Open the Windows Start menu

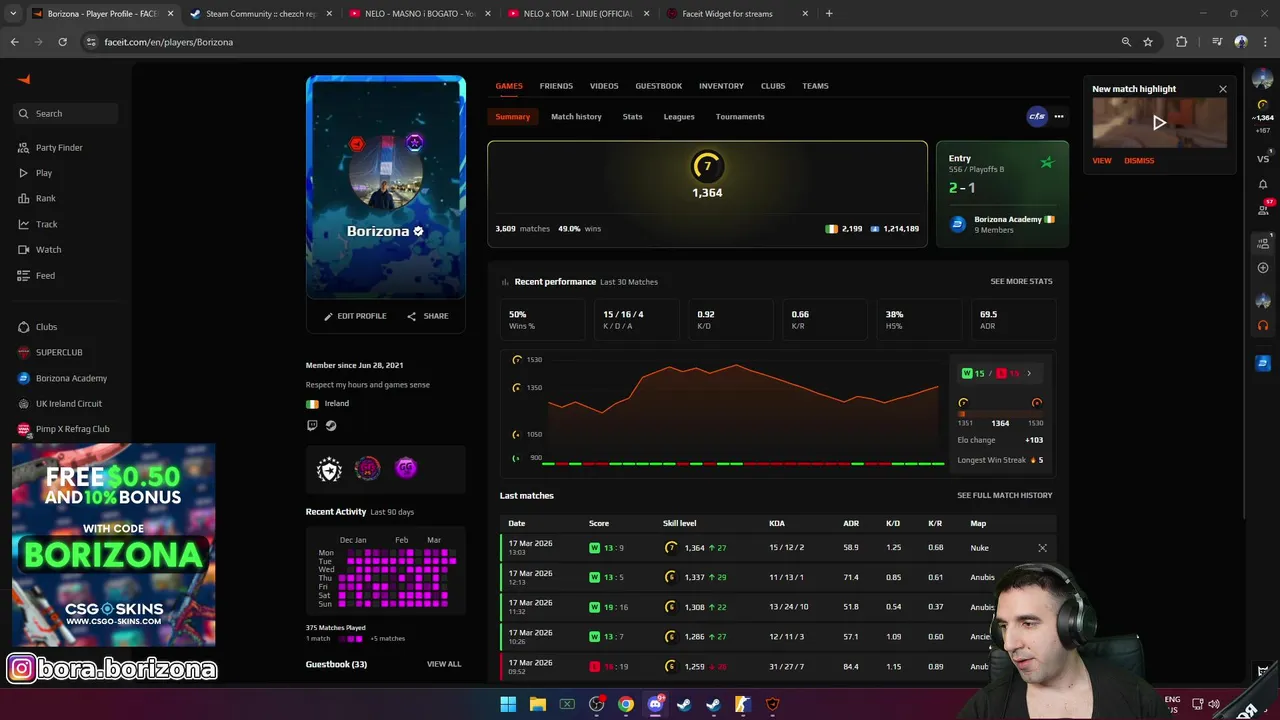pyautogui.click(x=508, y=704)
